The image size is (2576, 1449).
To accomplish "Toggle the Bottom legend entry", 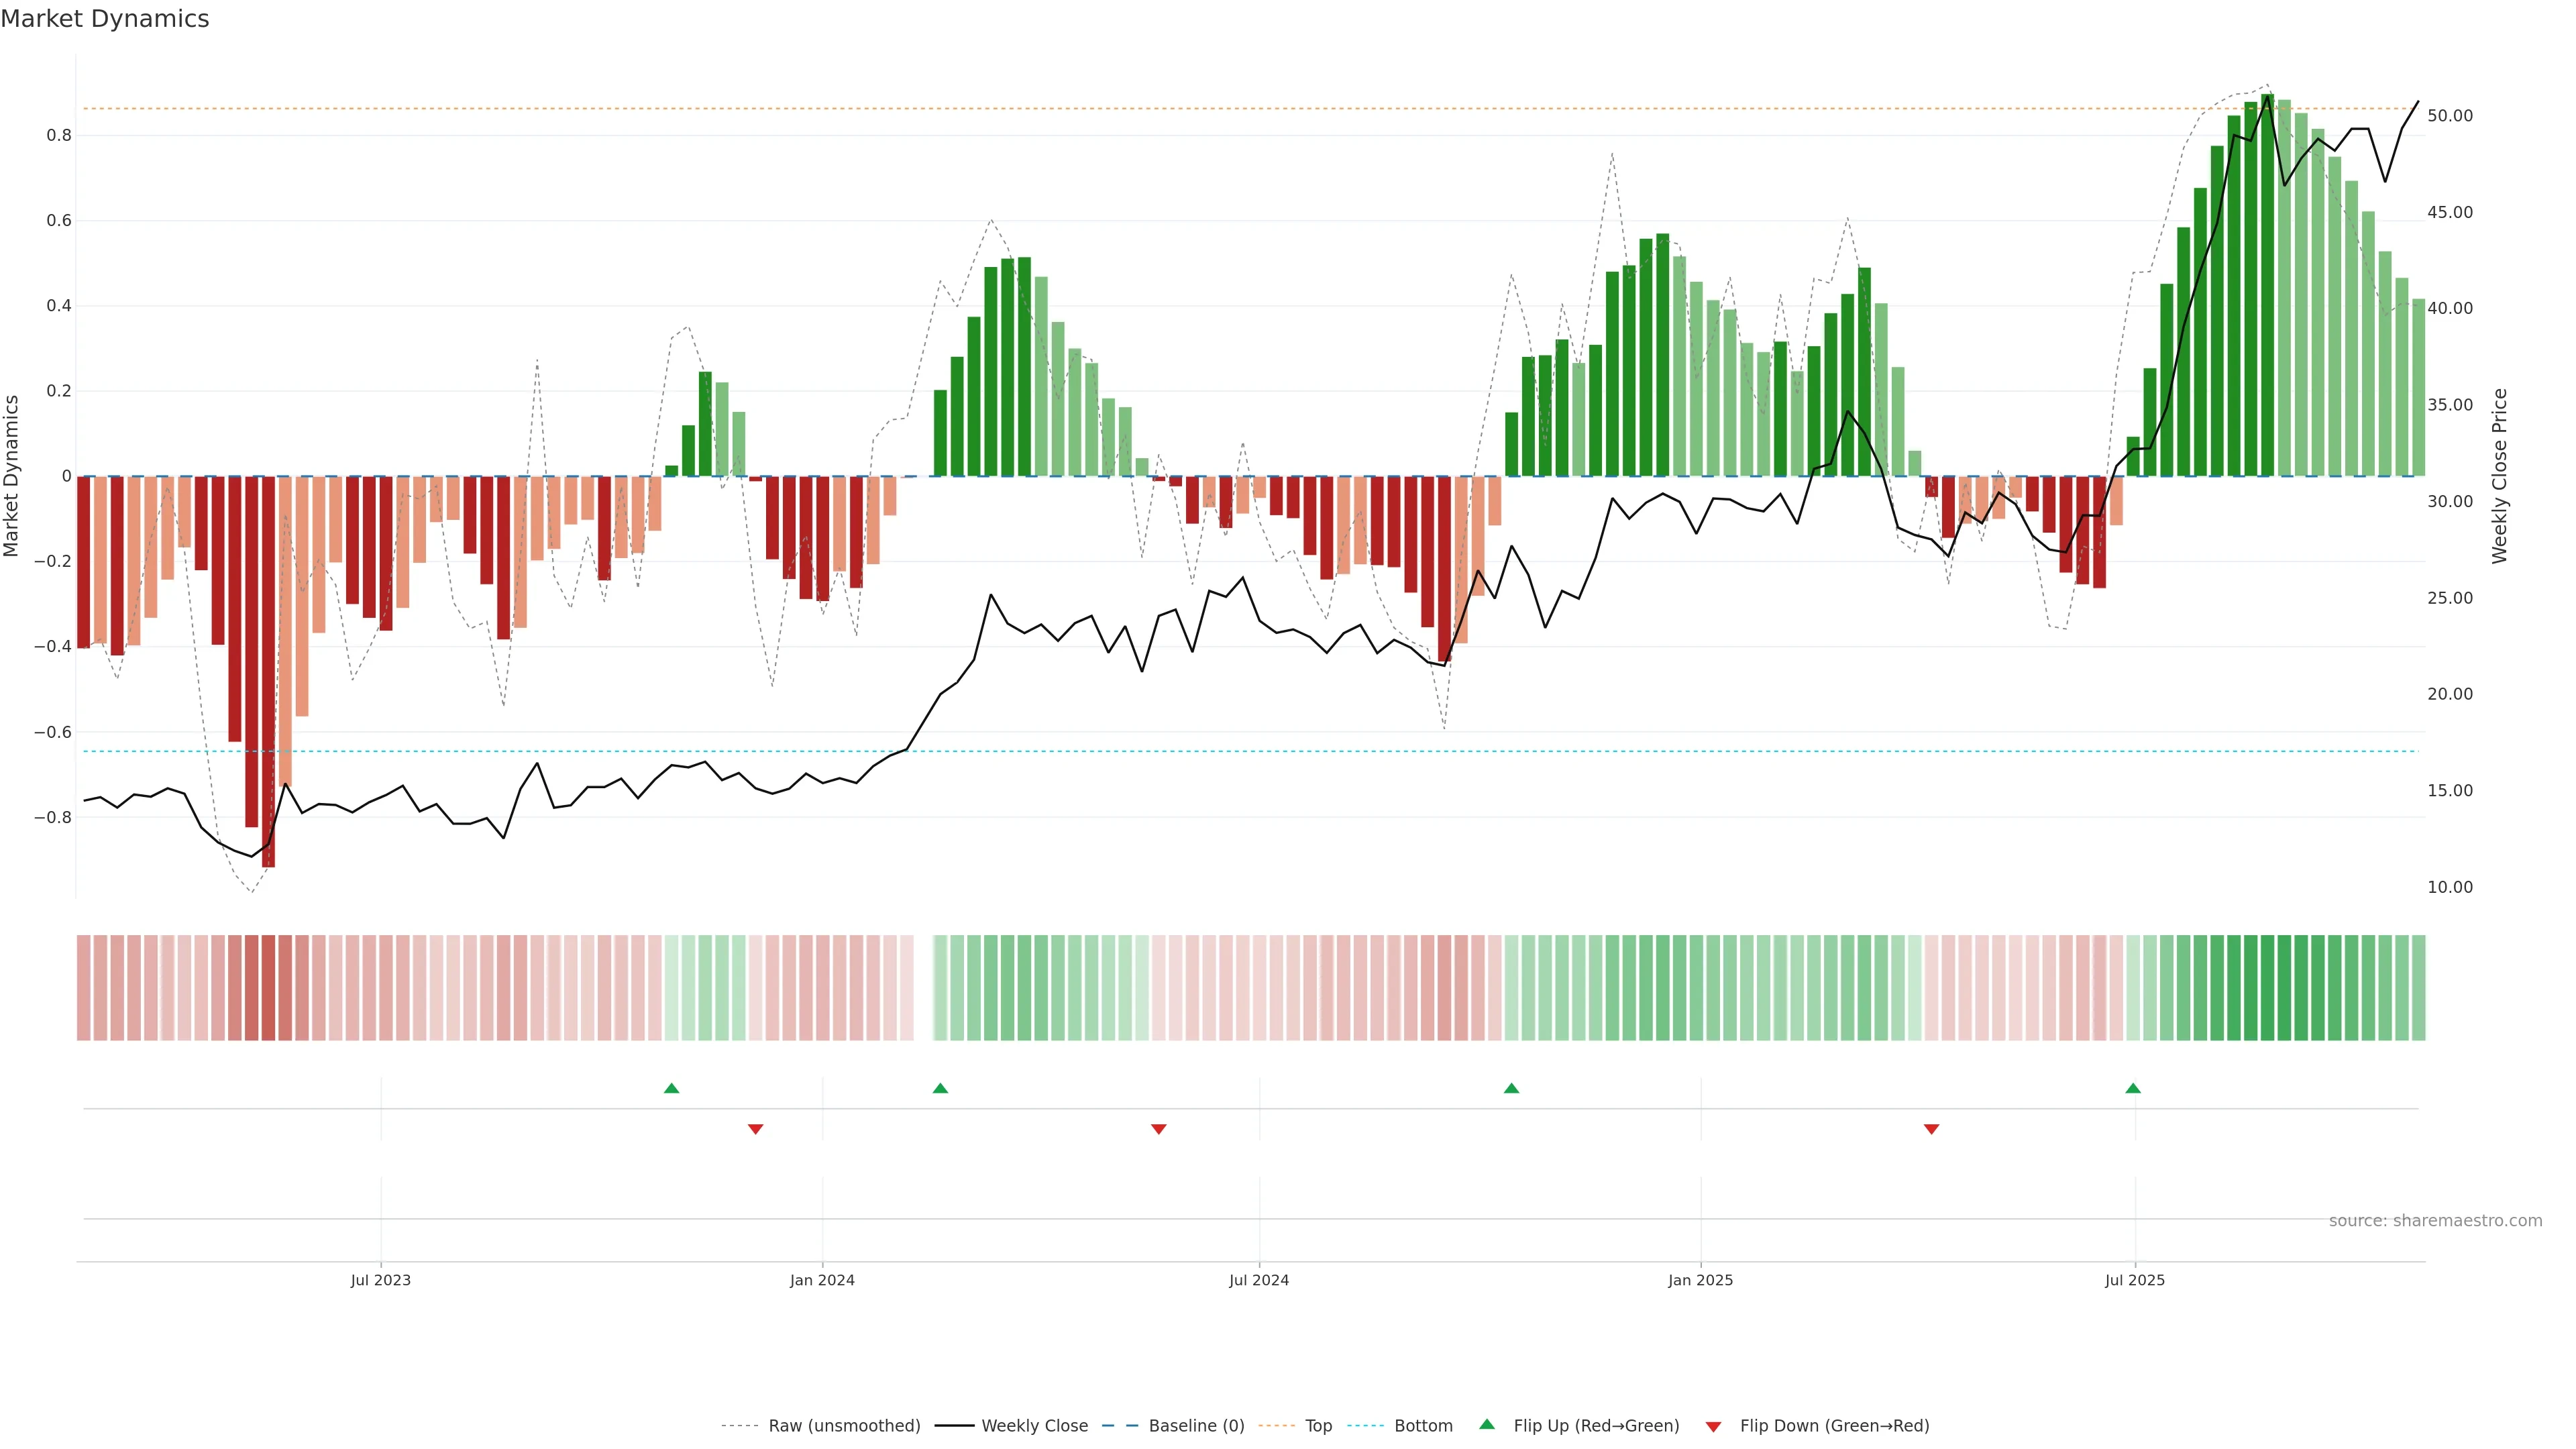I will click(x=1423, y=1426).
